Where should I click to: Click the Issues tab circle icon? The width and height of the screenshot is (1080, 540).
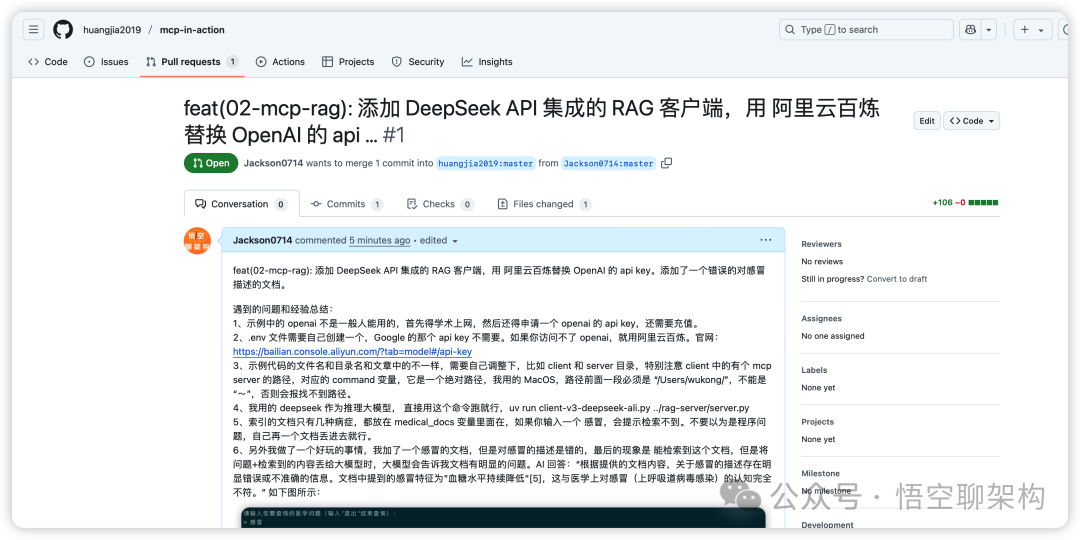point(90,61)
